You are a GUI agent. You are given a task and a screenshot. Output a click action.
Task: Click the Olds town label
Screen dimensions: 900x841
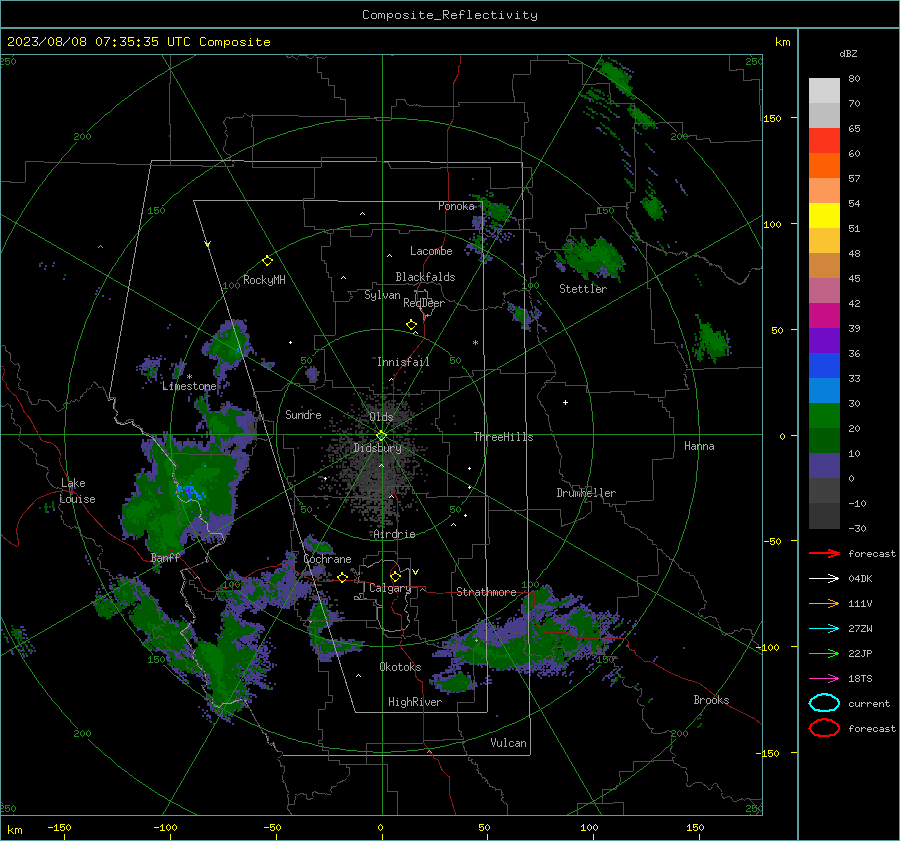point(381,417)
